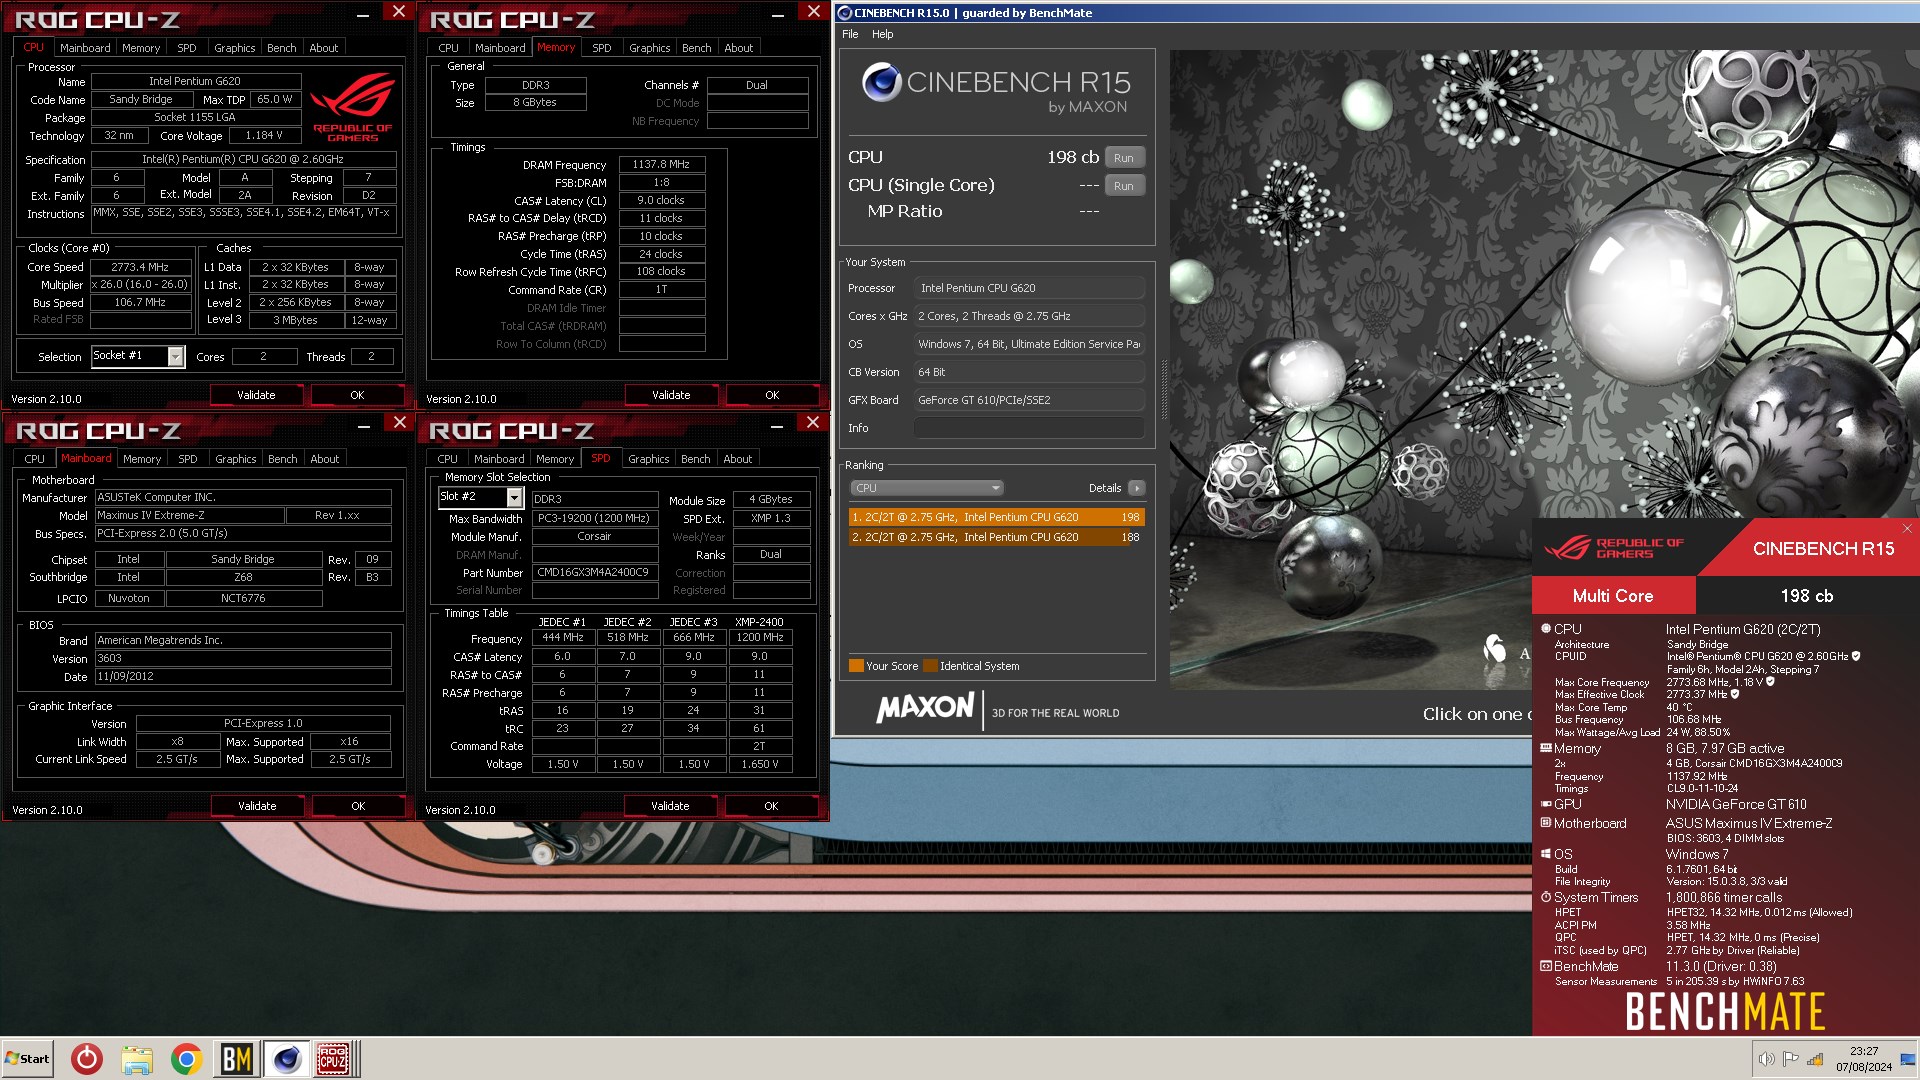1920x1080 pixels.
Task: Click the Multi Core label in BenchMate overlay
Action: point(1613,596)
